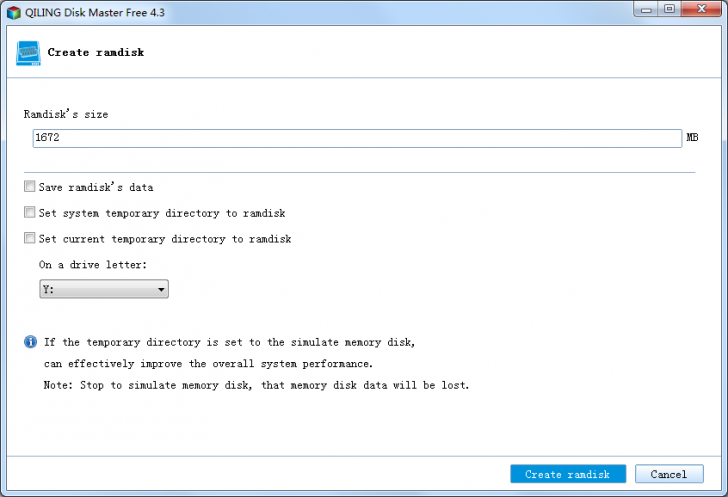The width and height of the screenshot is (728, 497).
Task: Click the "Ramdisk's size" label
Action: click(x=66, y=114)
